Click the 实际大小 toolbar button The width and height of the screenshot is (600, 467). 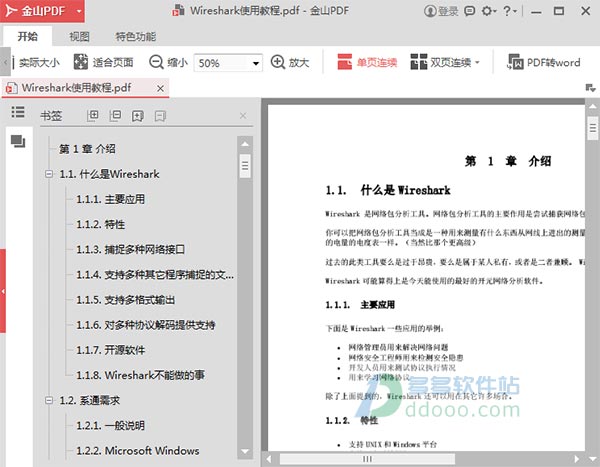[37, 62]
